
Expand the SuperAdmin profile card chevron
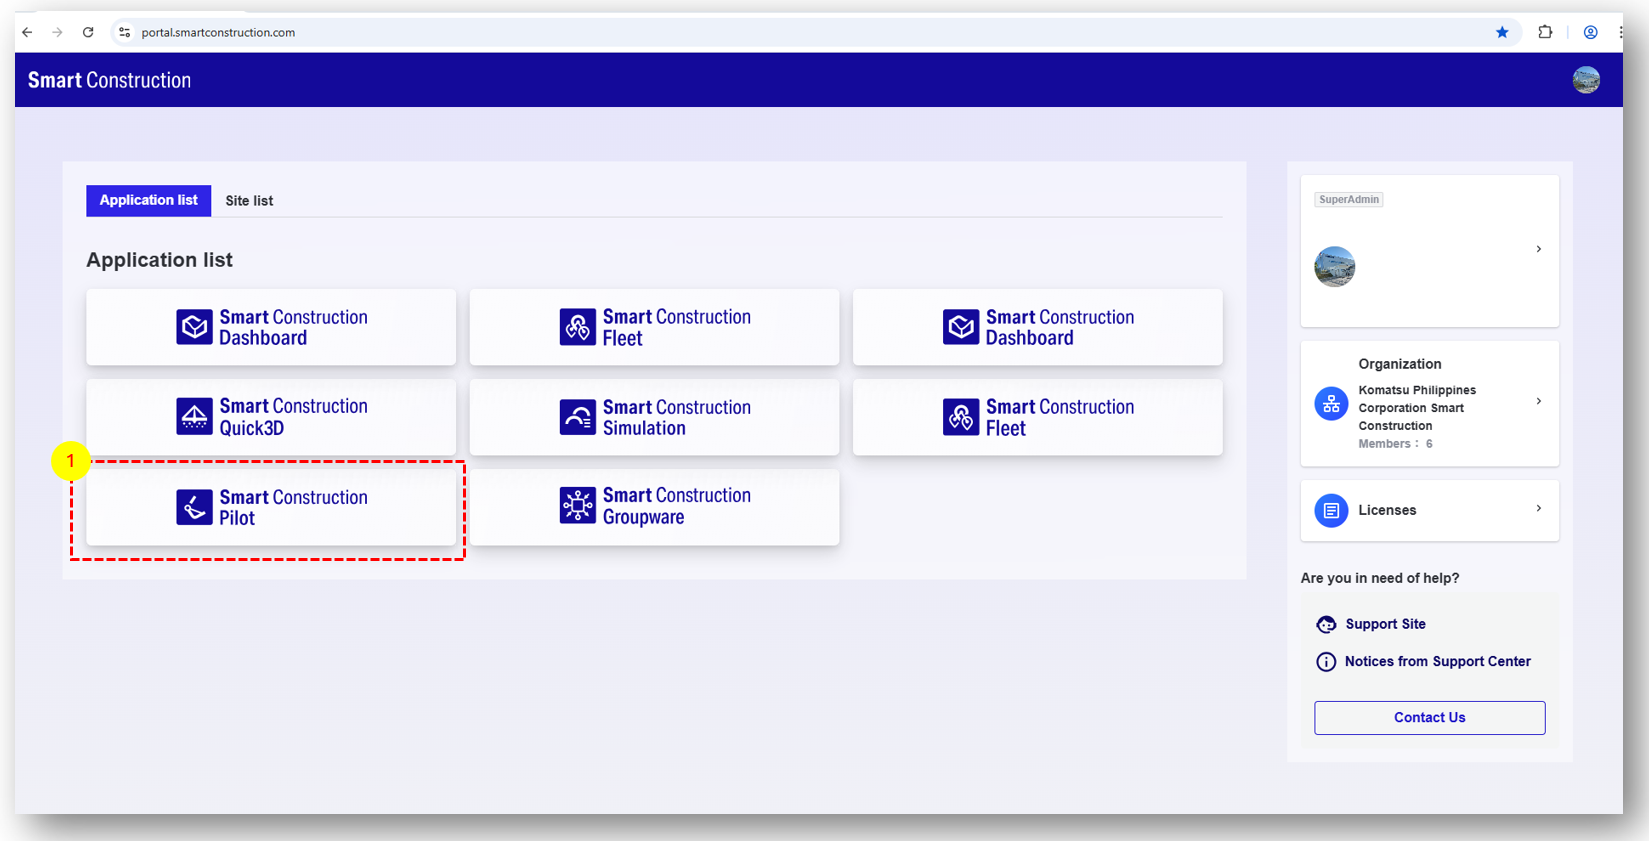click(1538, 249)
